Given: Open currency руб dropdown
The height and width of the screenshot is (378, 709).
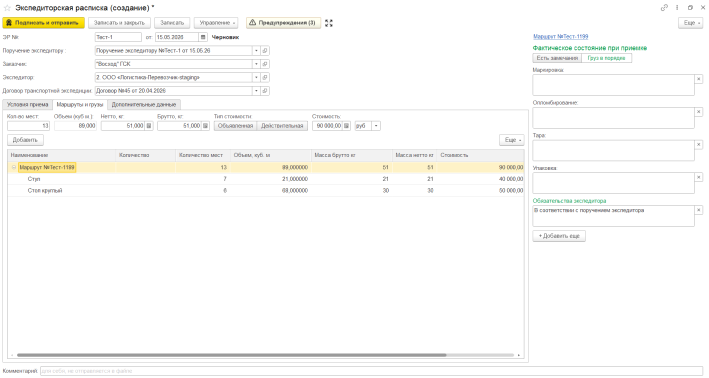Looking at the screenshot, I should pyautogui.click(x=376, y=126).
